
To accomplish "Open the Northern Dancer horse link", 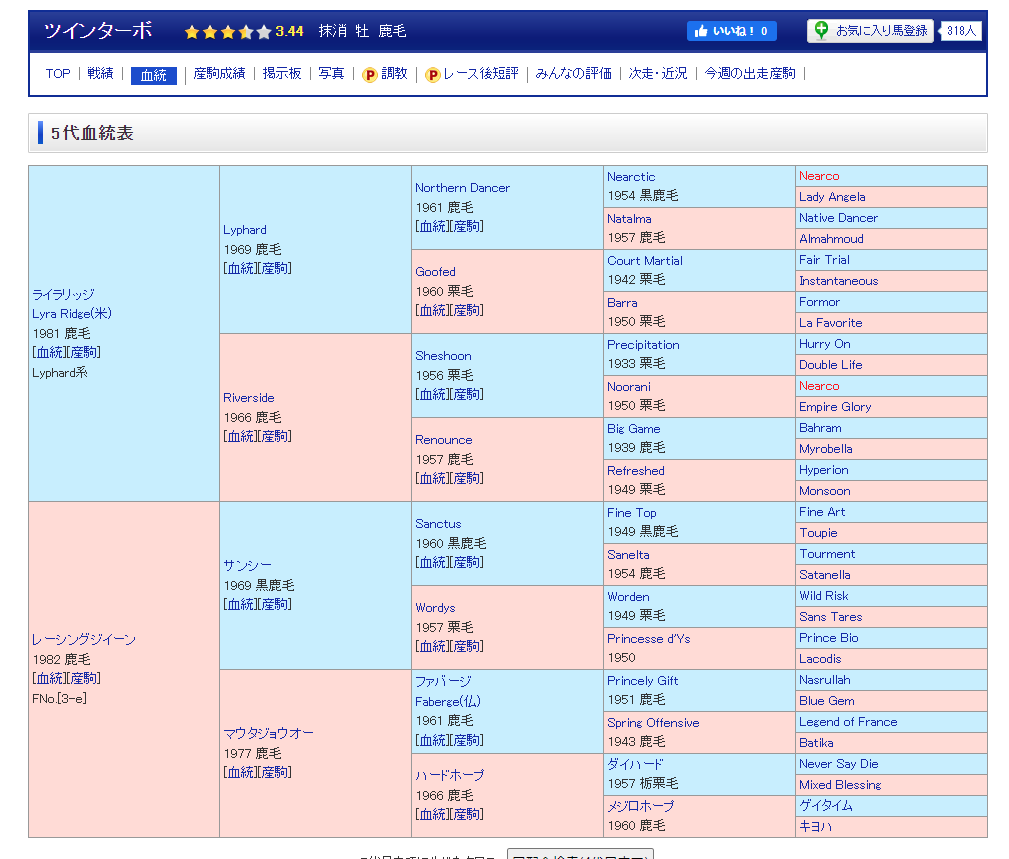I will coord(462,188).
